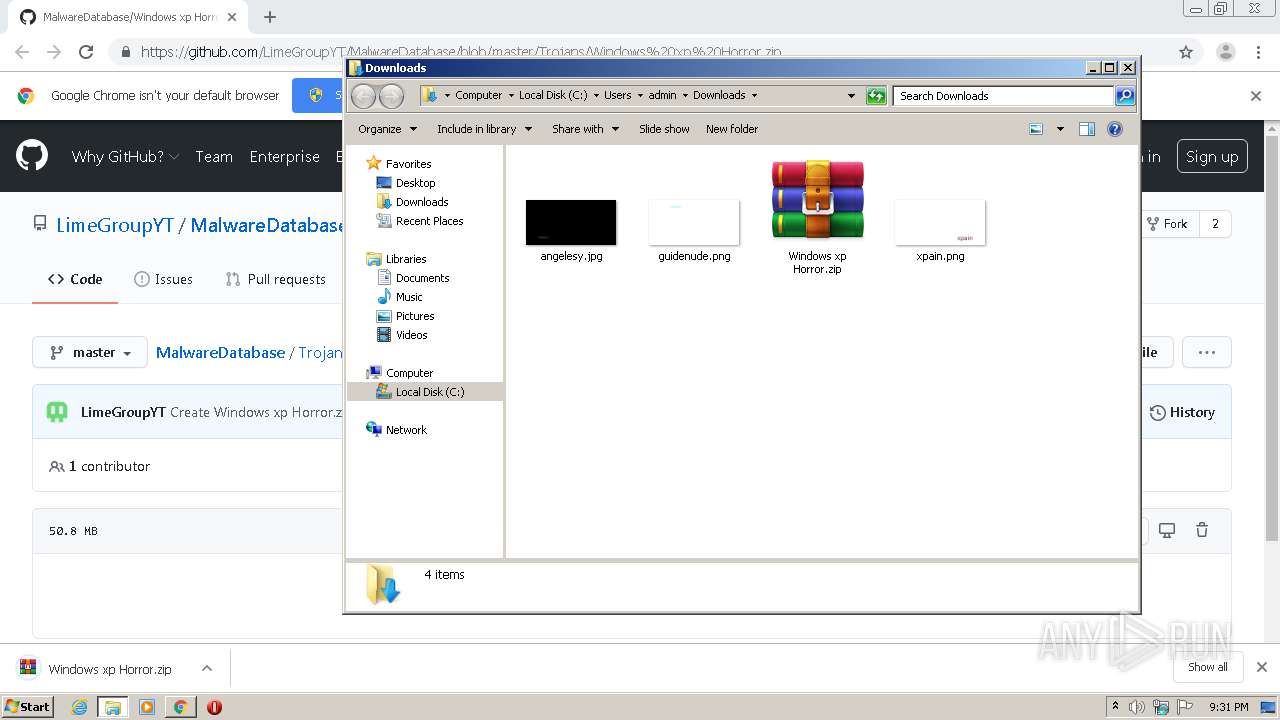Open the Why GitHub? menu
This screenshot has width=1280, height=720.
(125, 157)
